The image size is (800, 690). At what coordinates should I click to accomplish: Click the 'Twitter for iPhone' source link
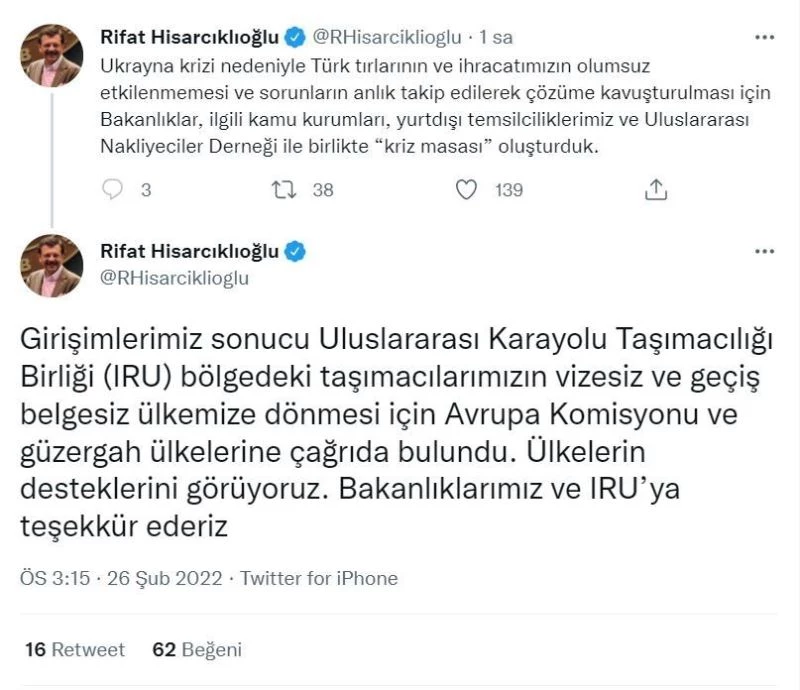319,578
